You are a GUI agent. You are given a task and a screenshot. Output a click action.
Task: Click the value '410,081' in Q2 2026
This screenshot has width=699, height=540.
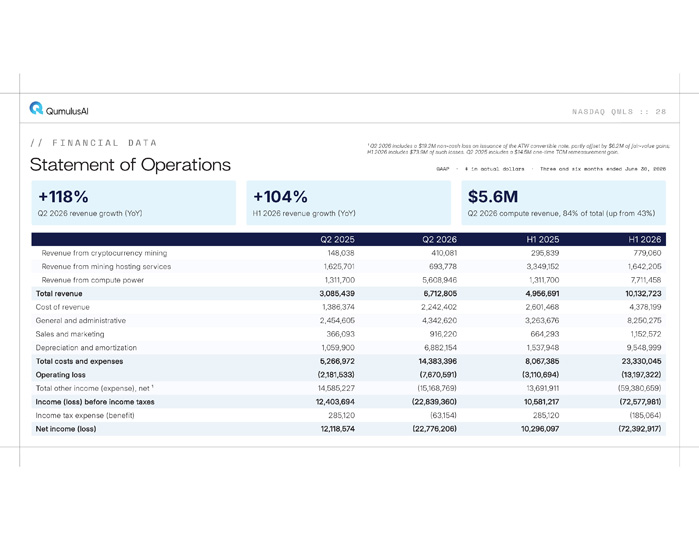click(x=444, y=253)
